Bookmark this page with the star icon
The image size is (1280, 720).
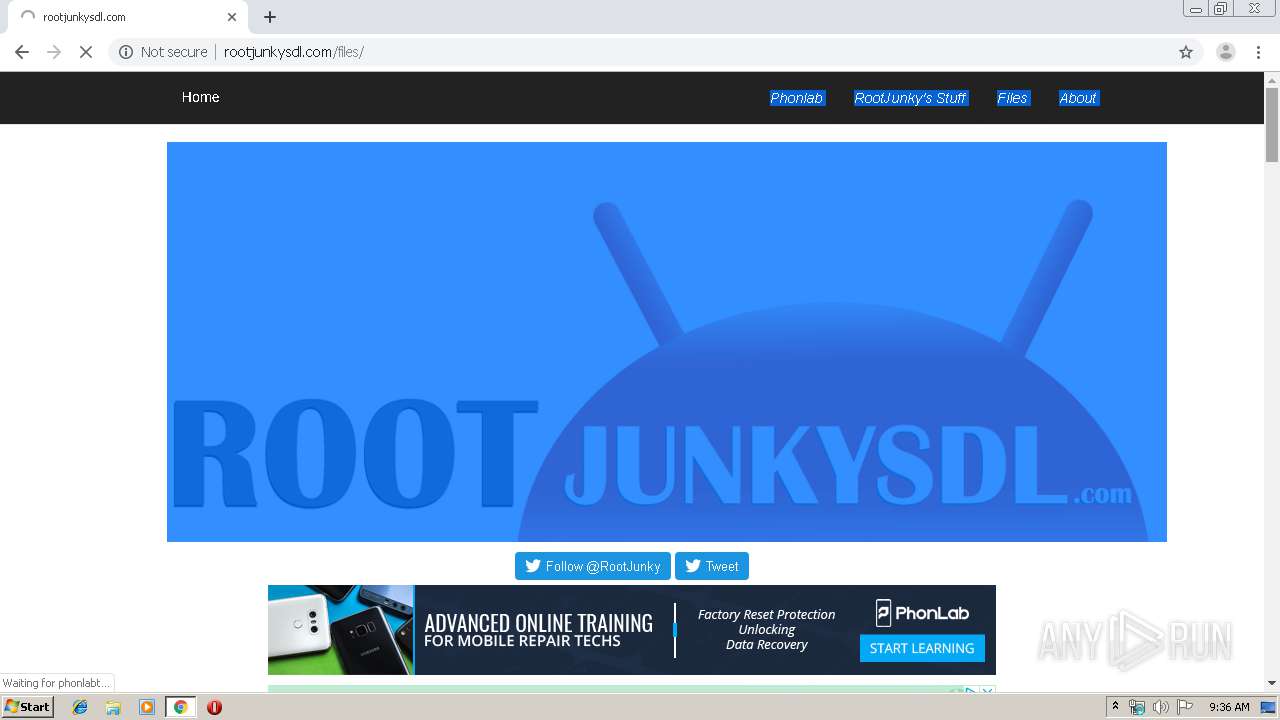pyautogui.click(x=1186, y=52)
